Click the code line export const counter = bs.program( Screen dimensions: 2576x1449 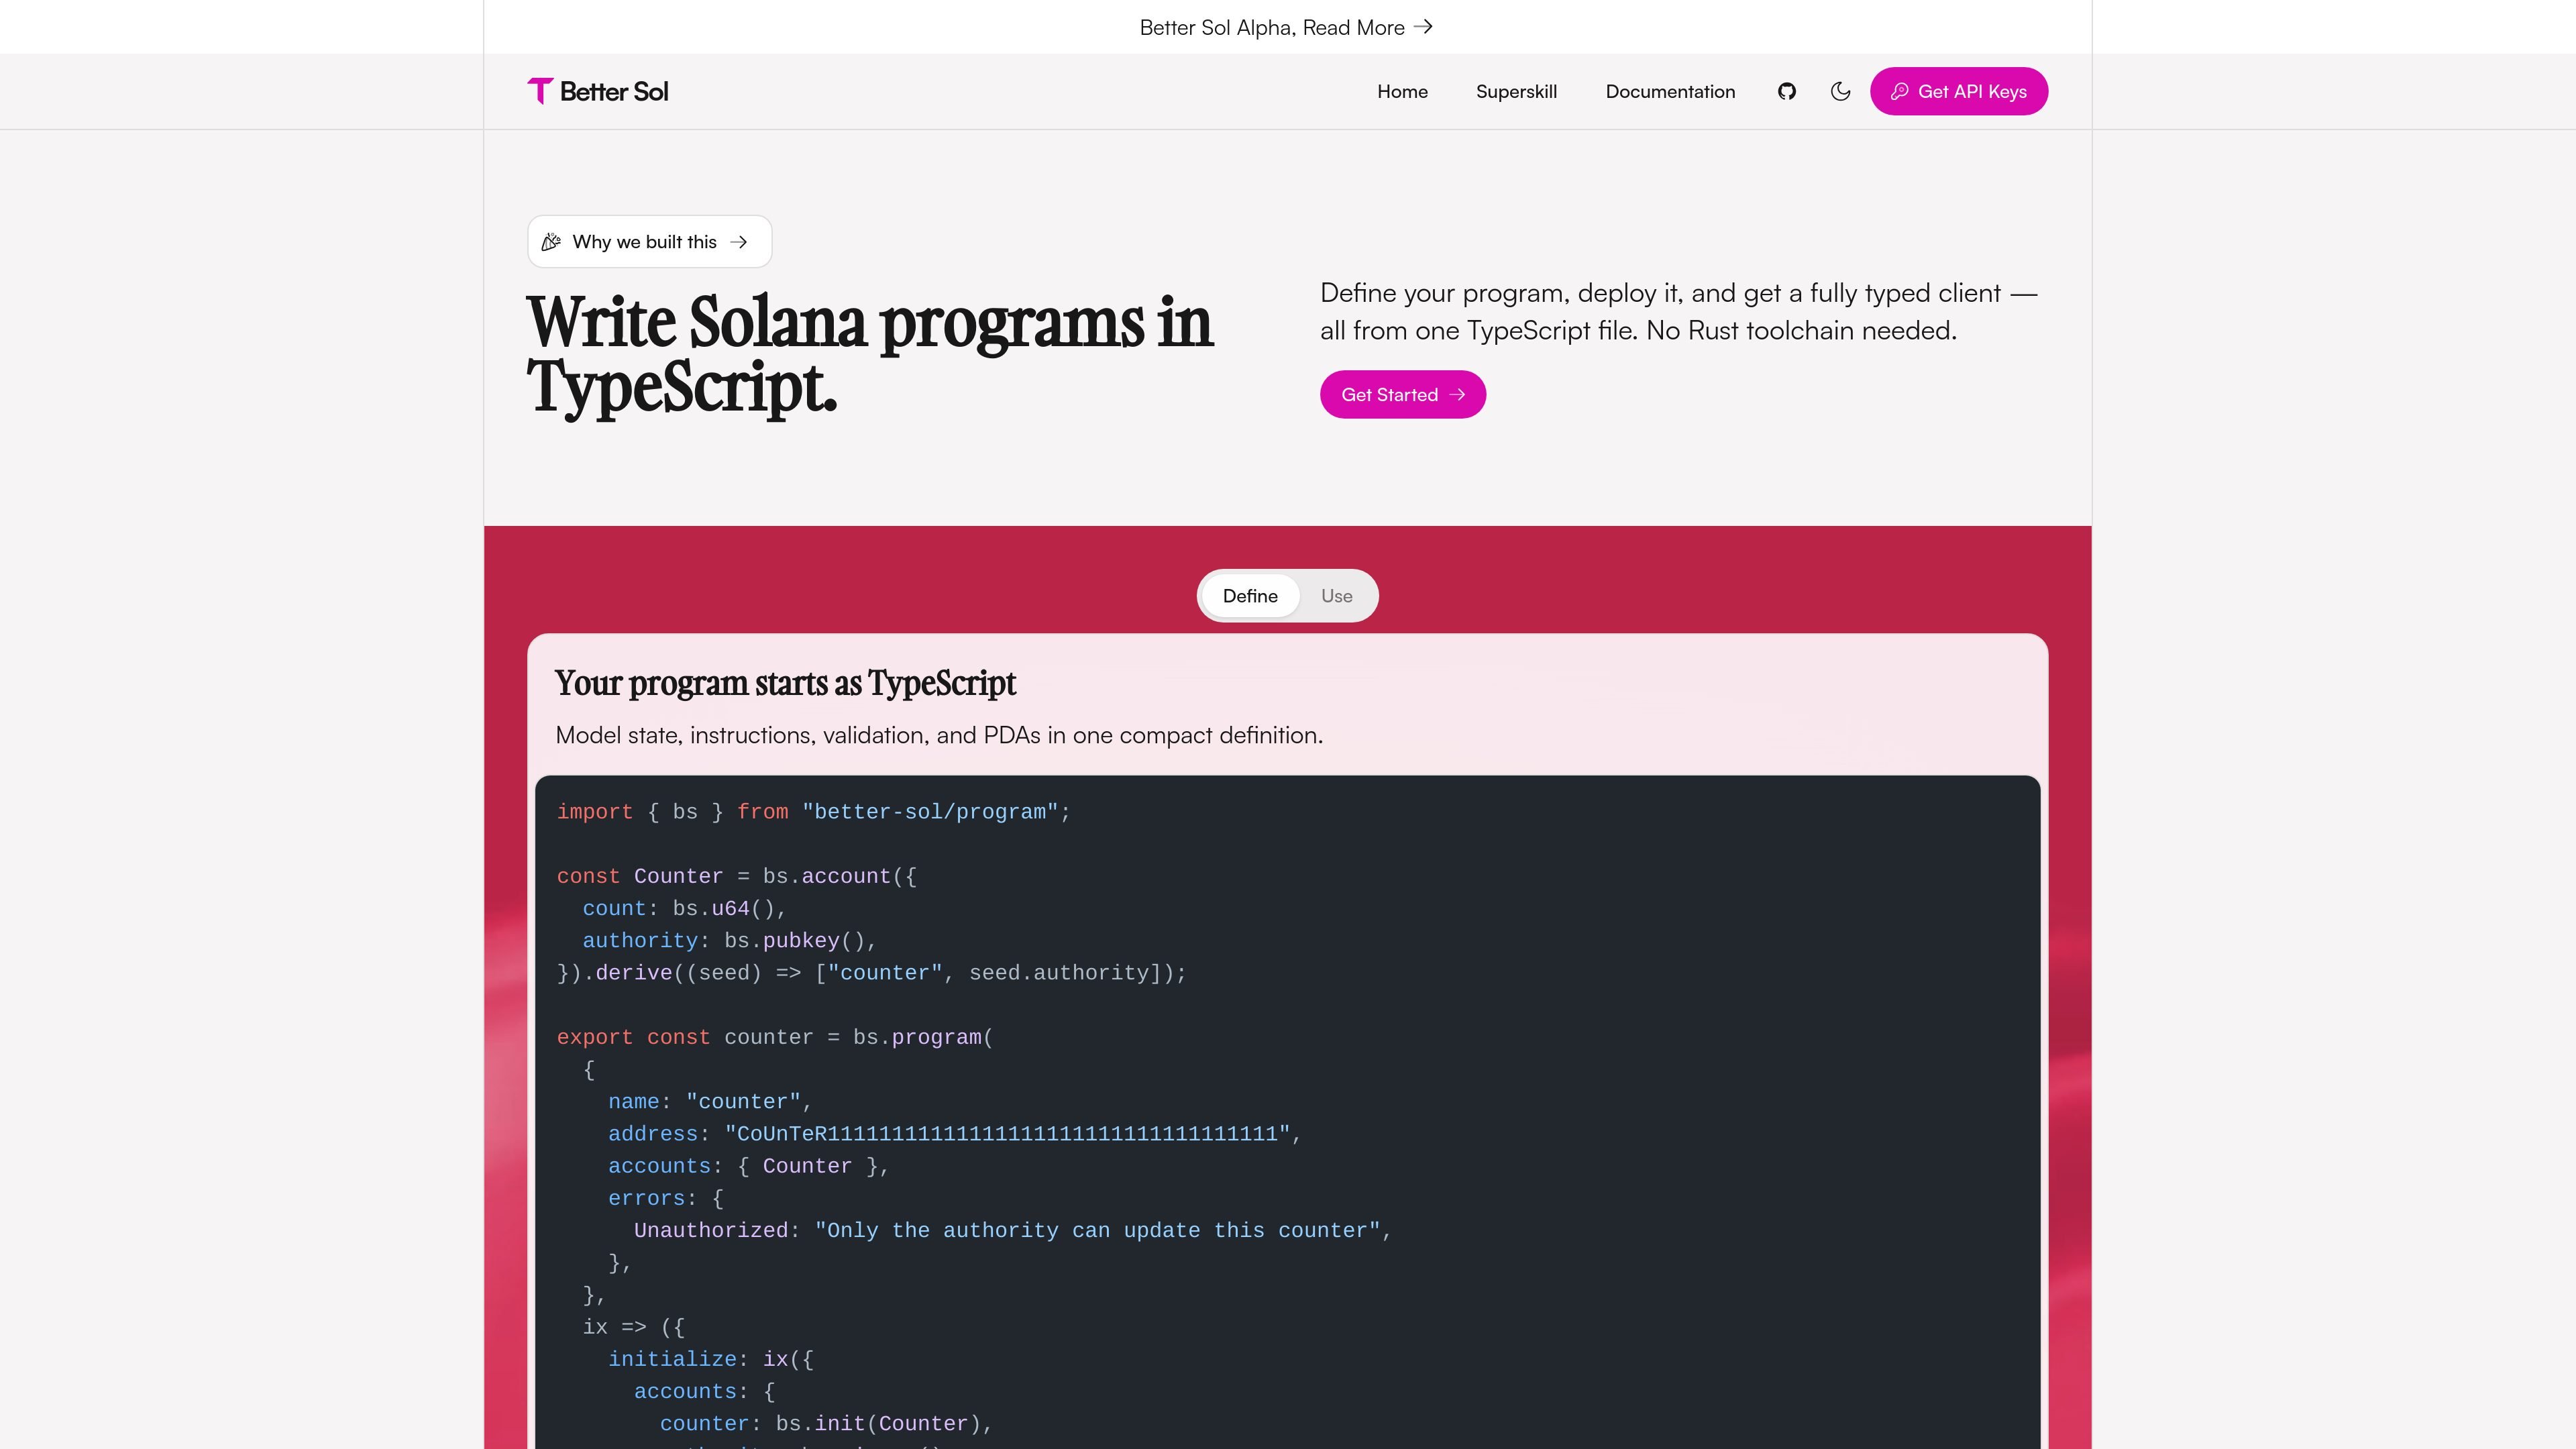click(x=775, y=1038)
